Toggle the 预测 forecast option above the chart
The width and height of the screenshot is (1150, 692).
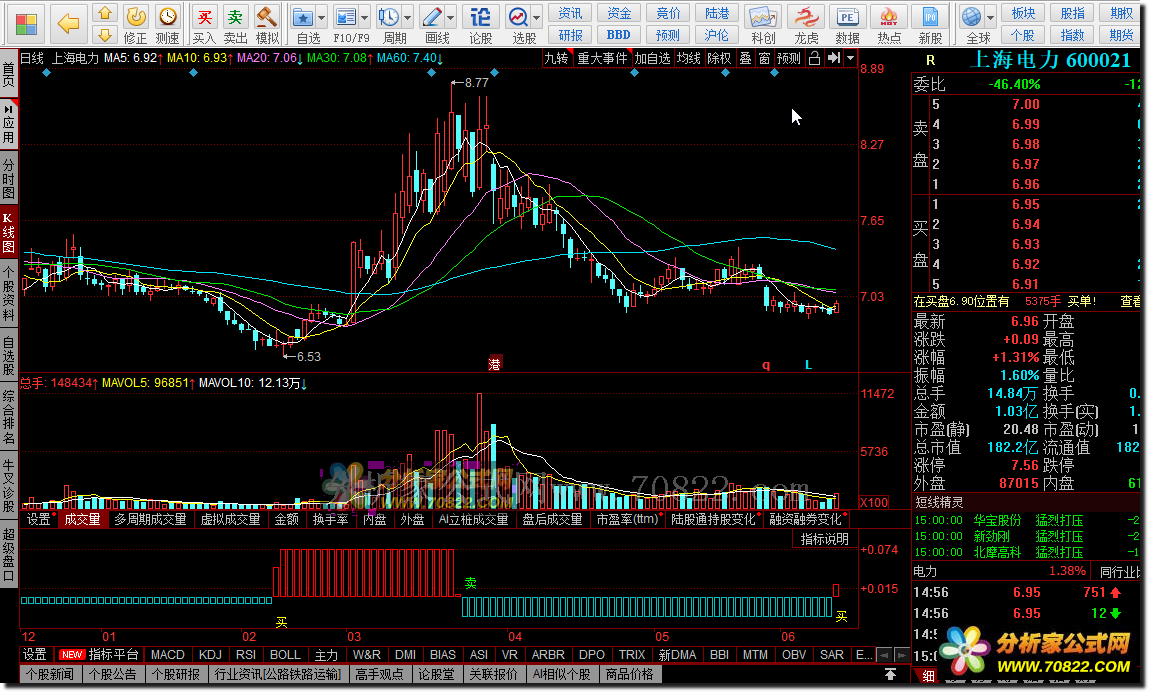tap(788, 58)
